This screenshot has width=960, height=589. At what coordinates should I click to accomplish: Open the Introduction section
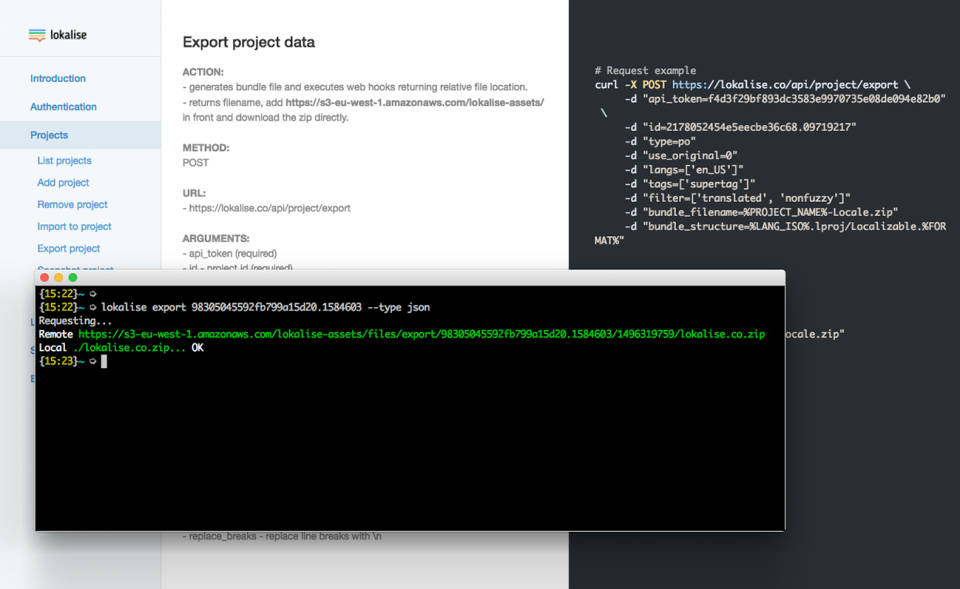[x=58, y=78]
